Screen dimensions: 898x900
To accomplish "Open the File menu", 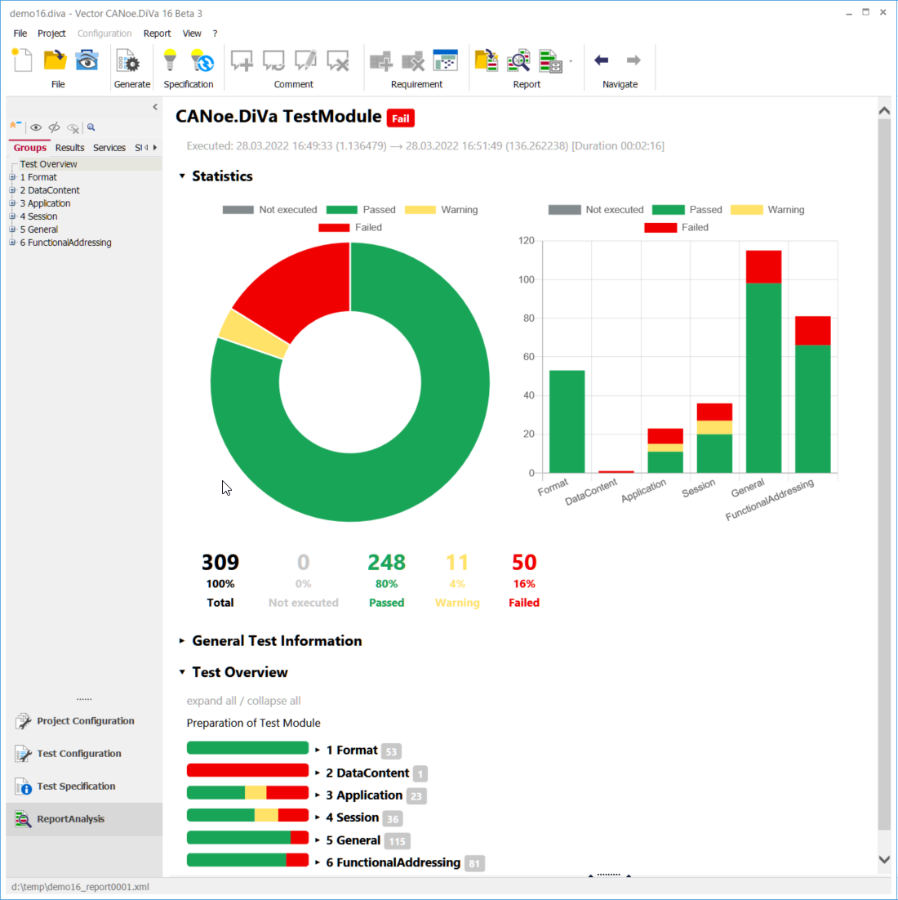I will (20, 33).
